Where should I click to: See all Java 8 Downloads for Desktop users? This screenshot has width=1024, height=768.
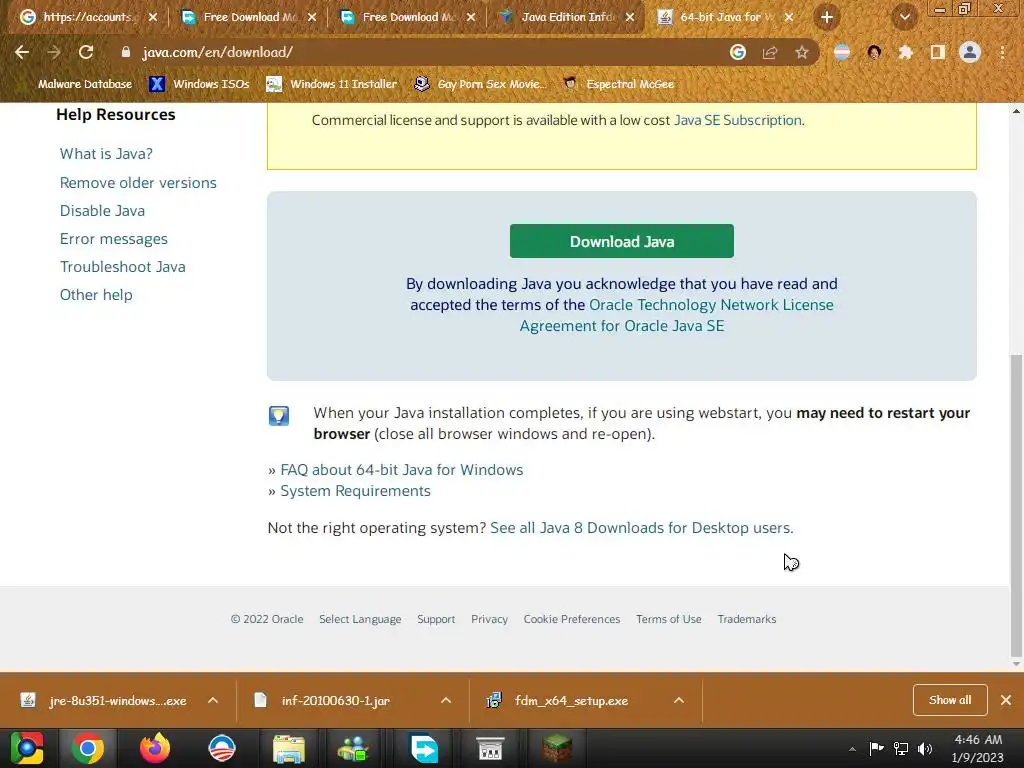point(641,528)
